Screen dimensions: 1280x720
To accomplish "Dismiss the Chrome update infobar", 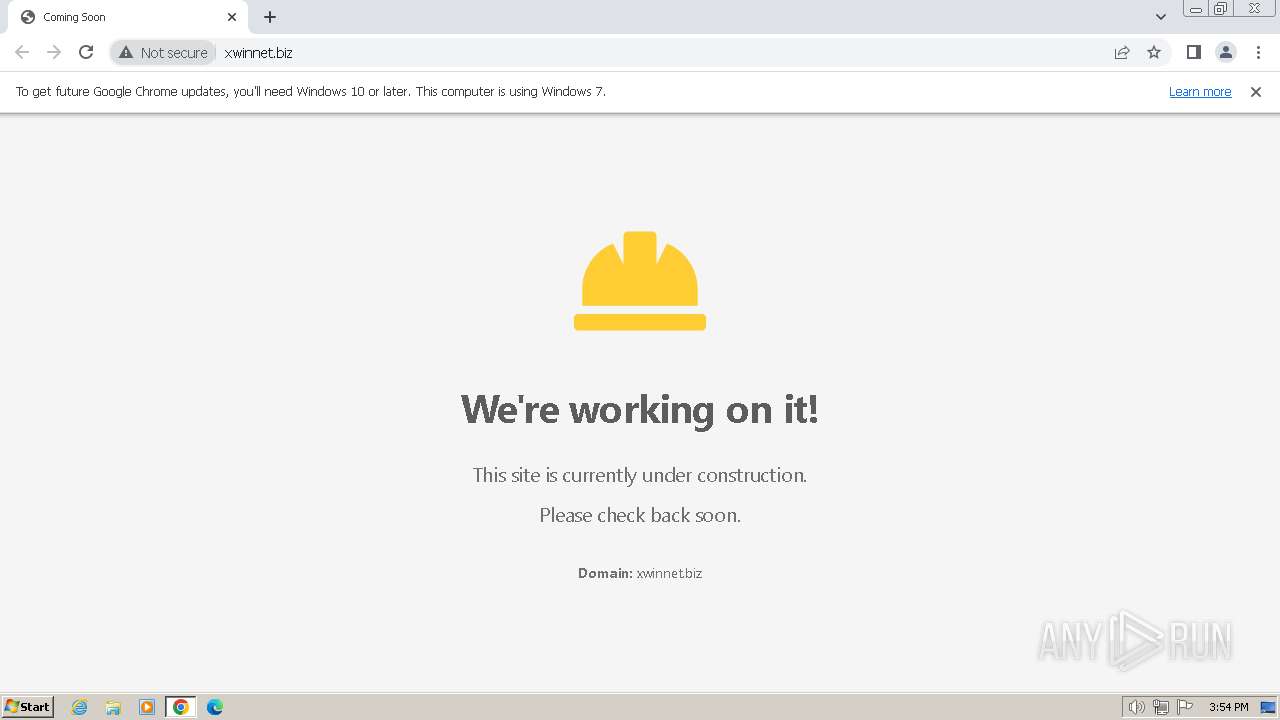I will coord(1256,91).
